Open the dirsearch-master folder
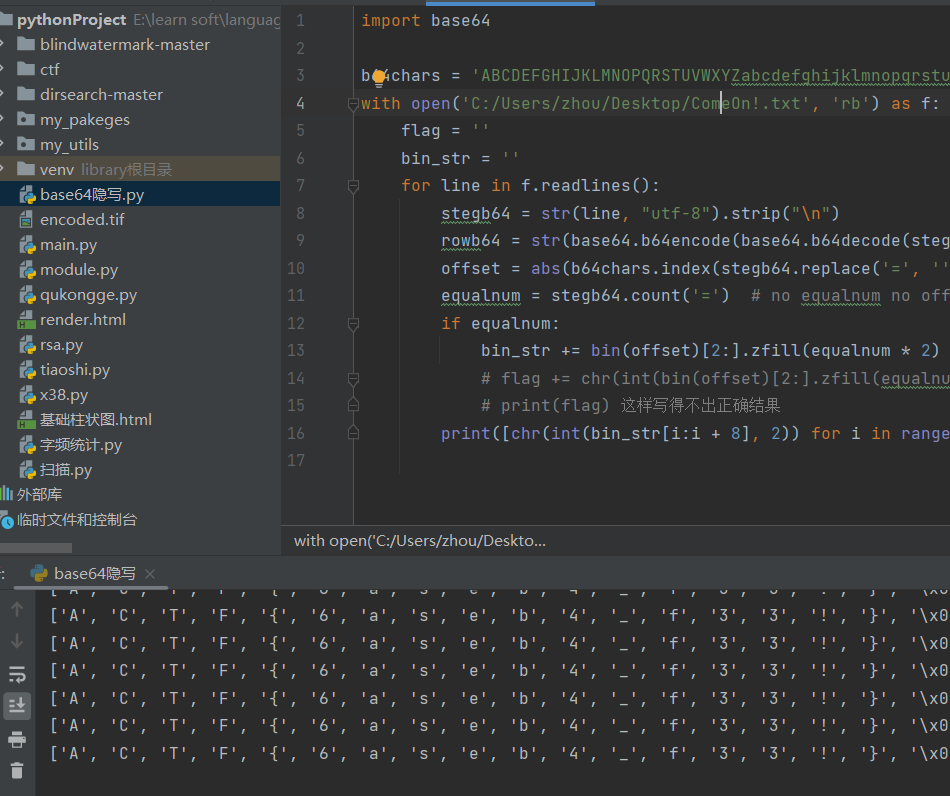 point(101,95)
